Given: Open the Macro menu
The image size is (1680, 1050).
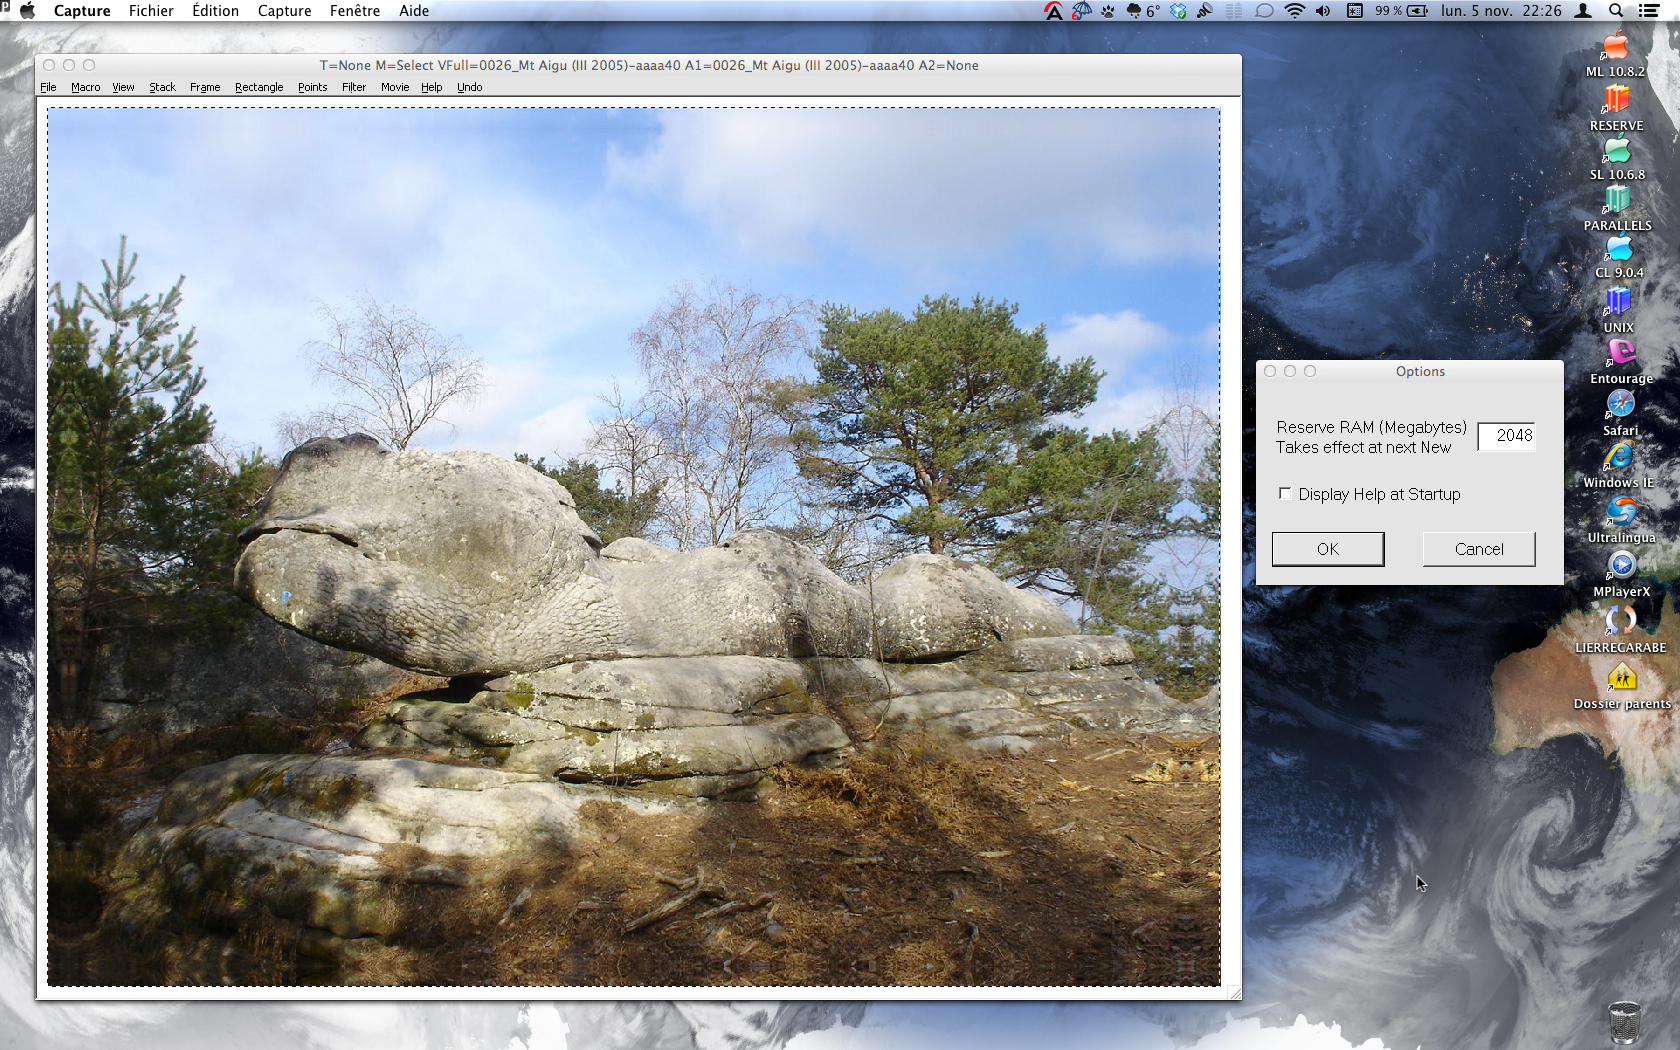Looking at the screenshot, I should click(x=85, y=87).
